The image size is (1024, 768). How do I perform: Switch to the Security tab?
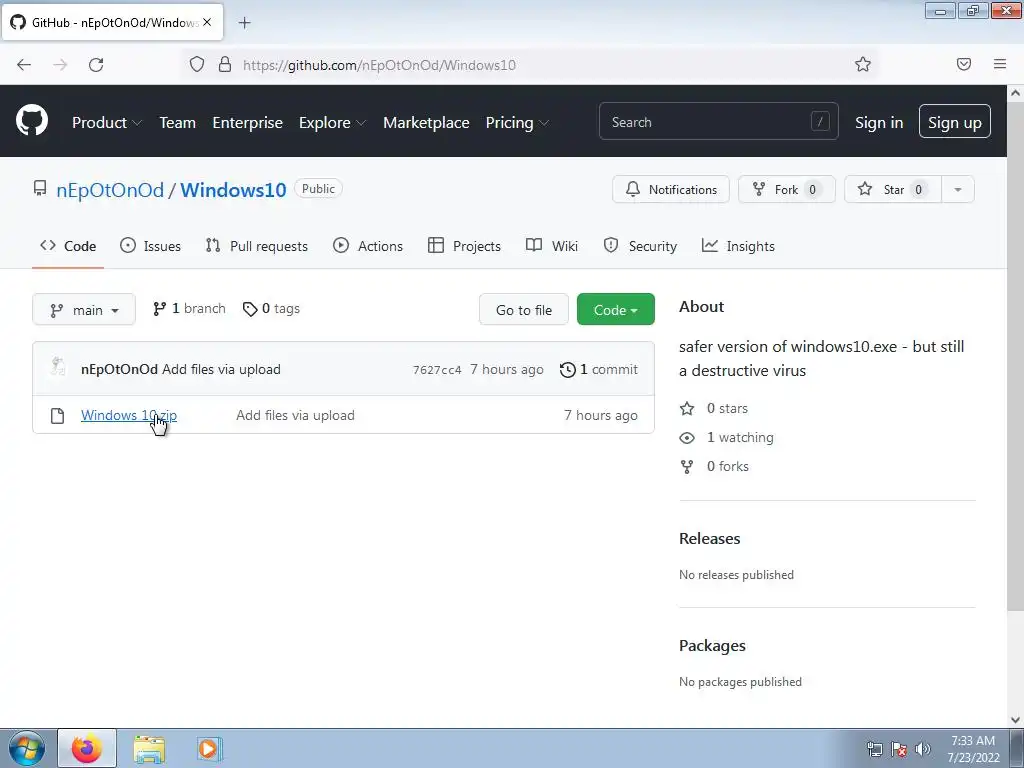click(640, 246)
